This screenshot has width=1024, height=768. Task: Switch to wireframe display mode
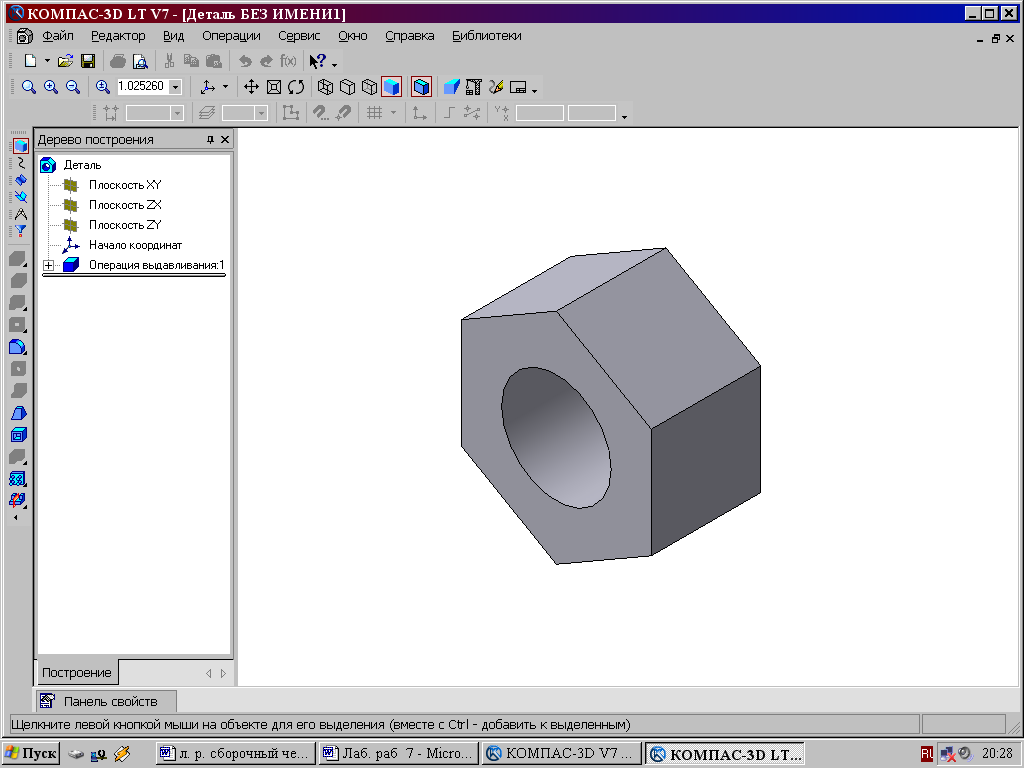(x=325, y=87)
